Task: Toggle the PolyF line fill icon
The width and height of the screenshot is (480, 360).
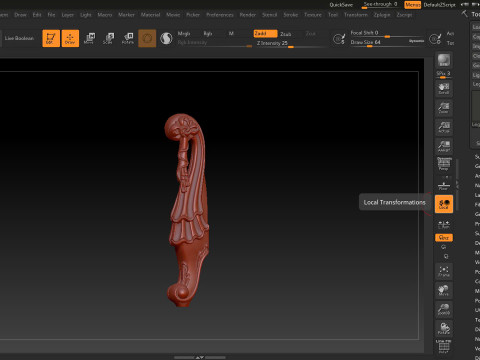Action: click(444, 346)
